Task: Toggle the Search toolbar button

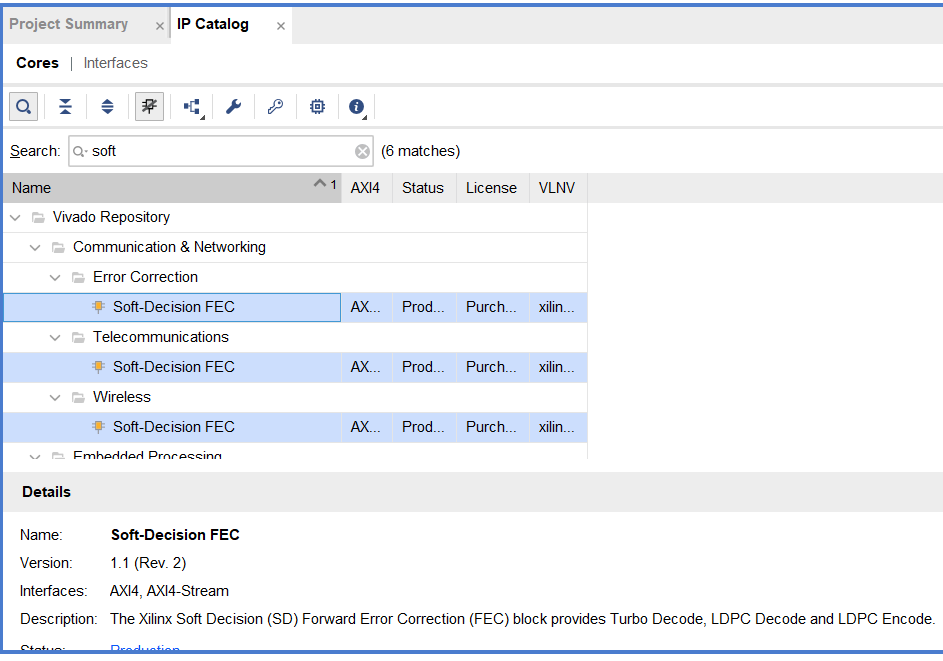Action: coord(23,106)
